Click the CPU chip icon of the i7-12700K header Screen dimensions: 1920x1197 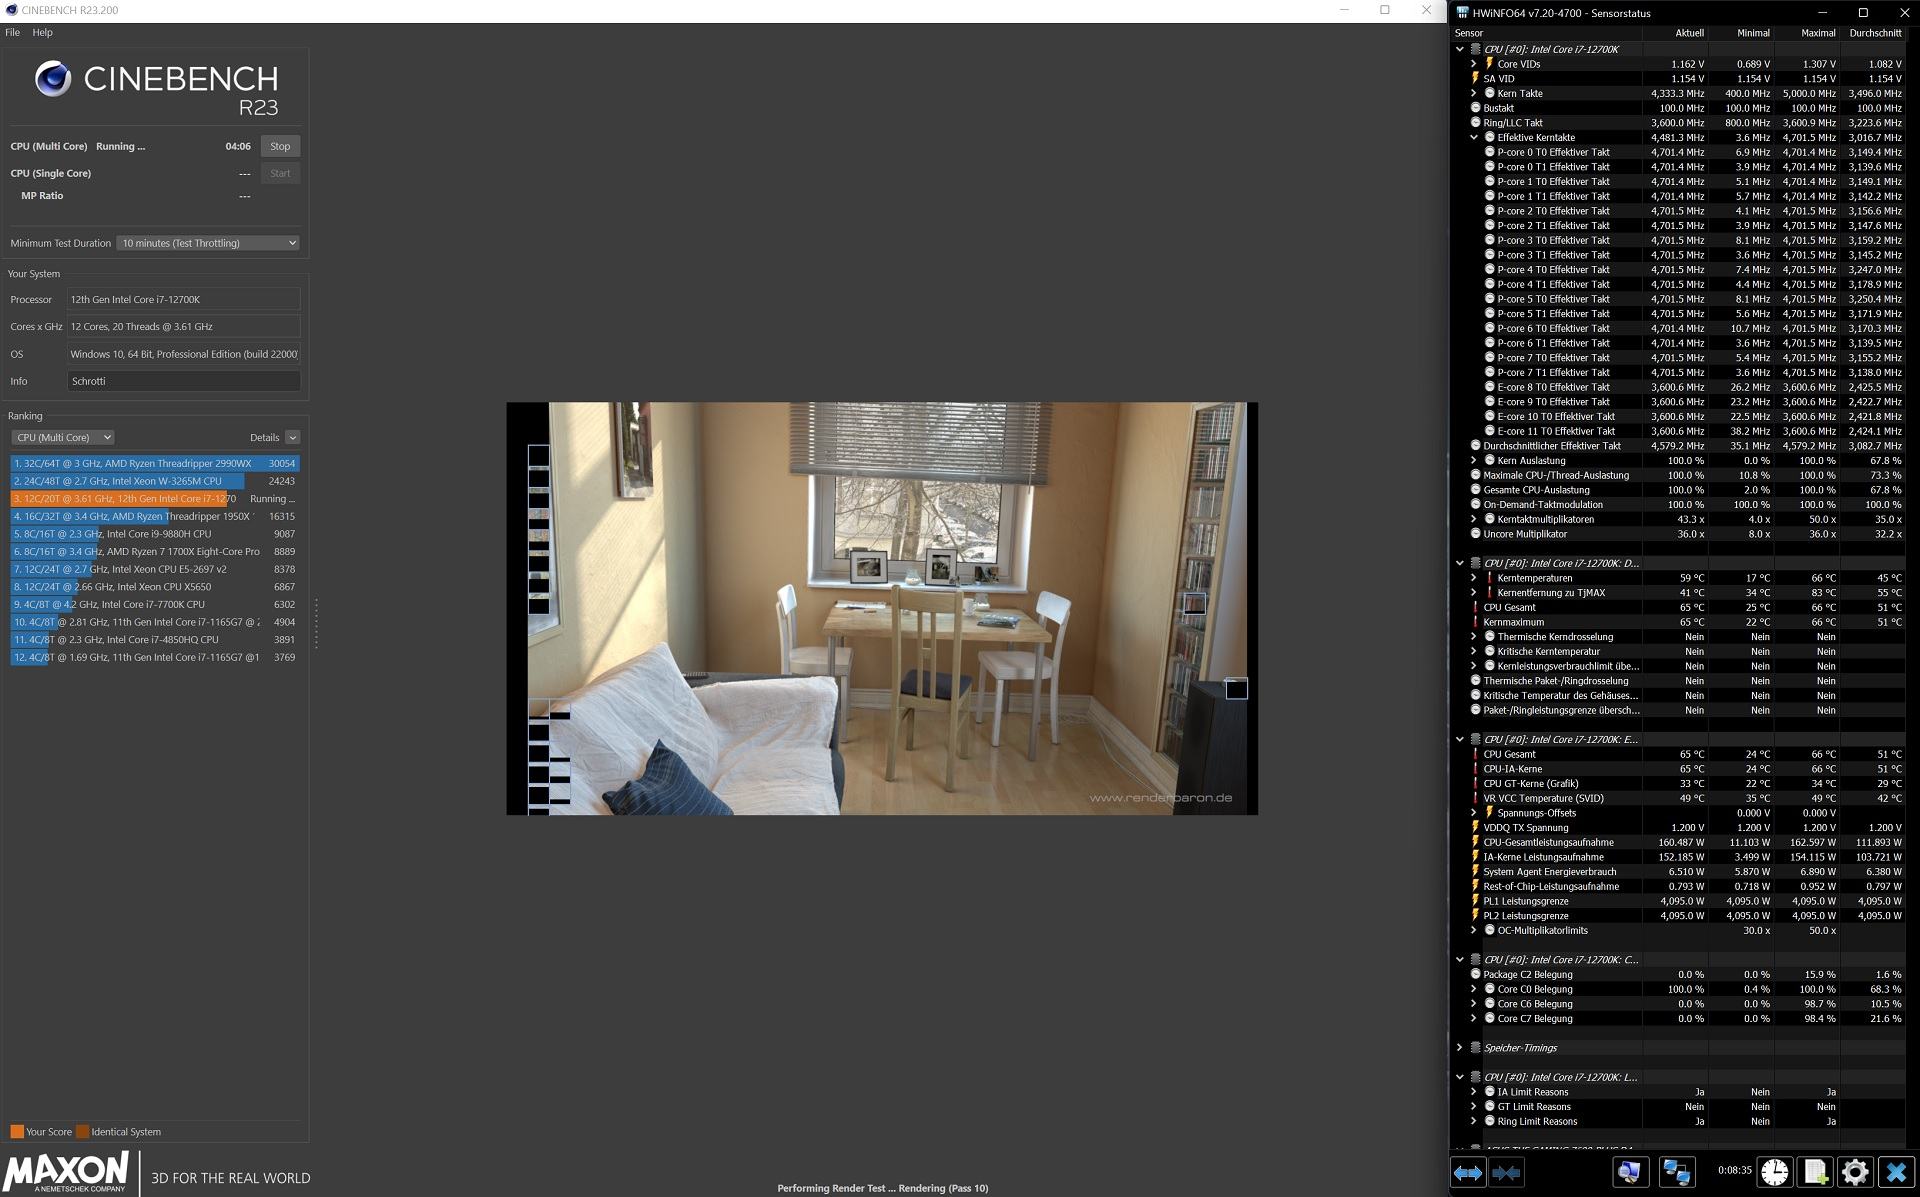tap(1475, 49)
